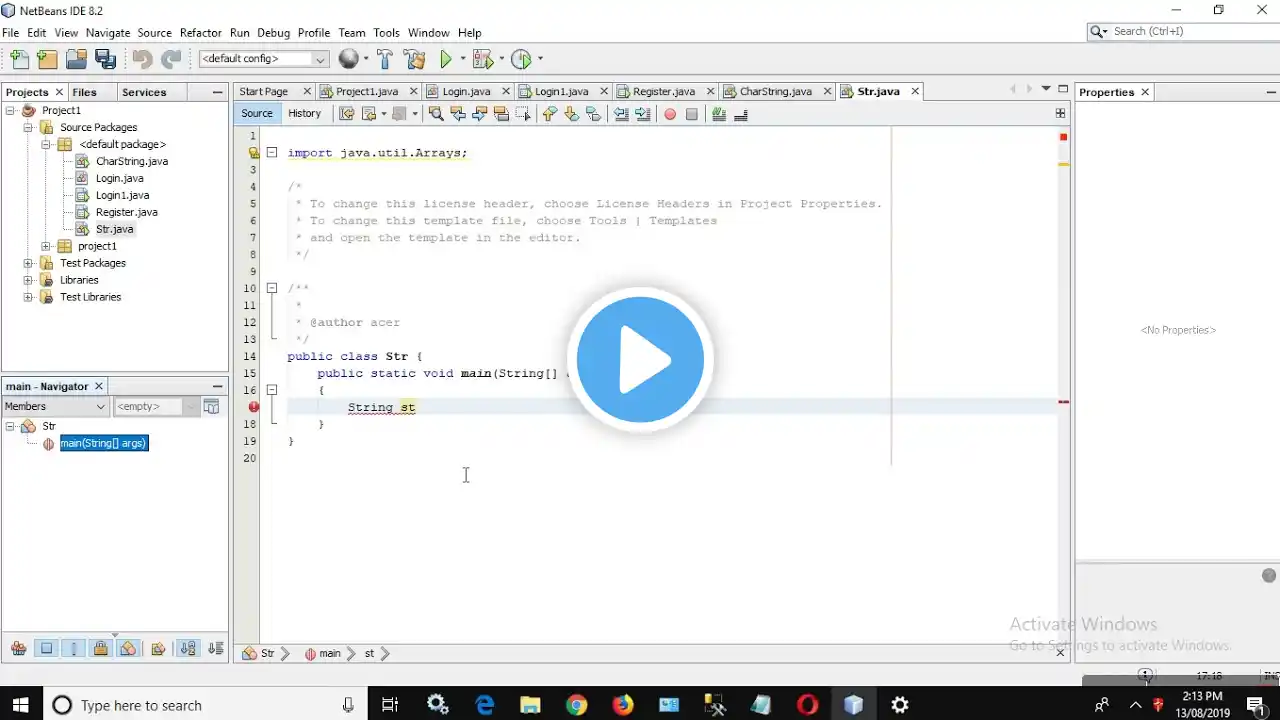1280x720 pixels.
Task: Open the Refactor menu
Action: pyautogui.click(x=200, y=33)
